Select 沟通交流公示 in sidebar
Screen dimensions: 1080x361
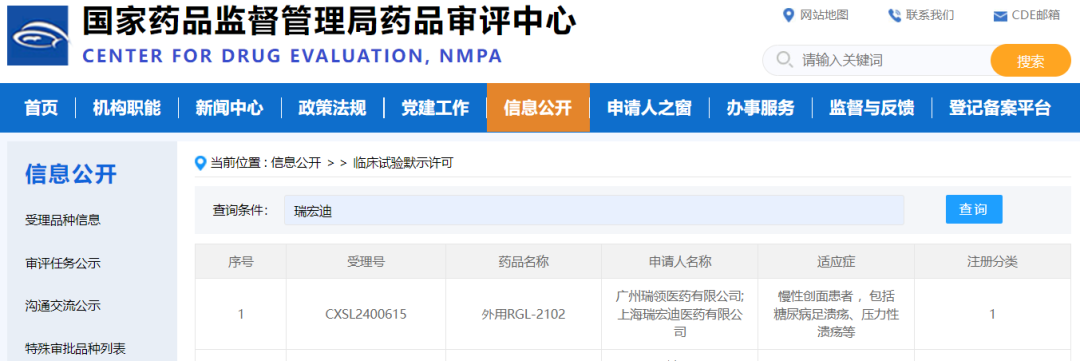63,306
